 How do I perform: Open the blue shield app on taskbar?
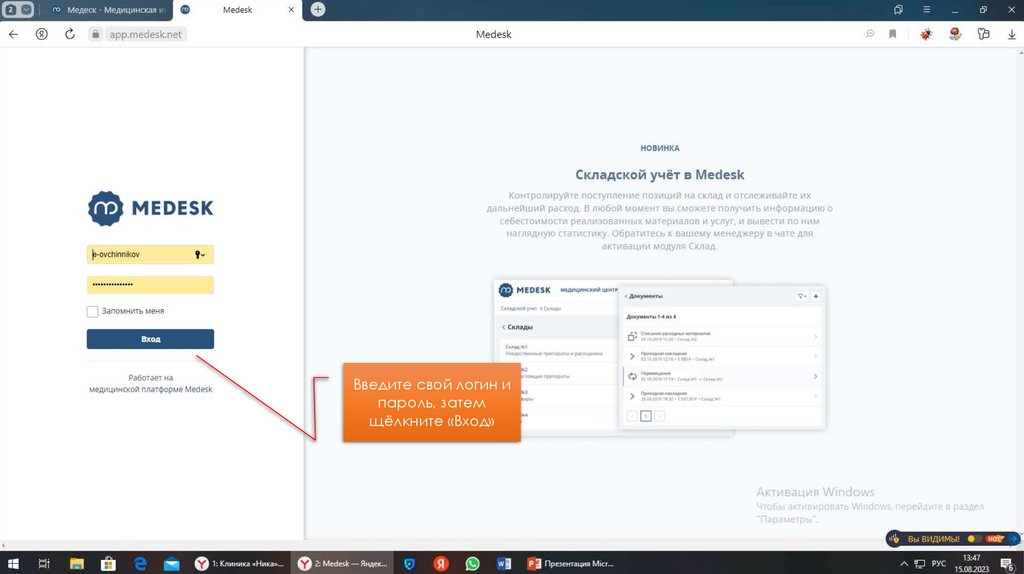[409, 564]
